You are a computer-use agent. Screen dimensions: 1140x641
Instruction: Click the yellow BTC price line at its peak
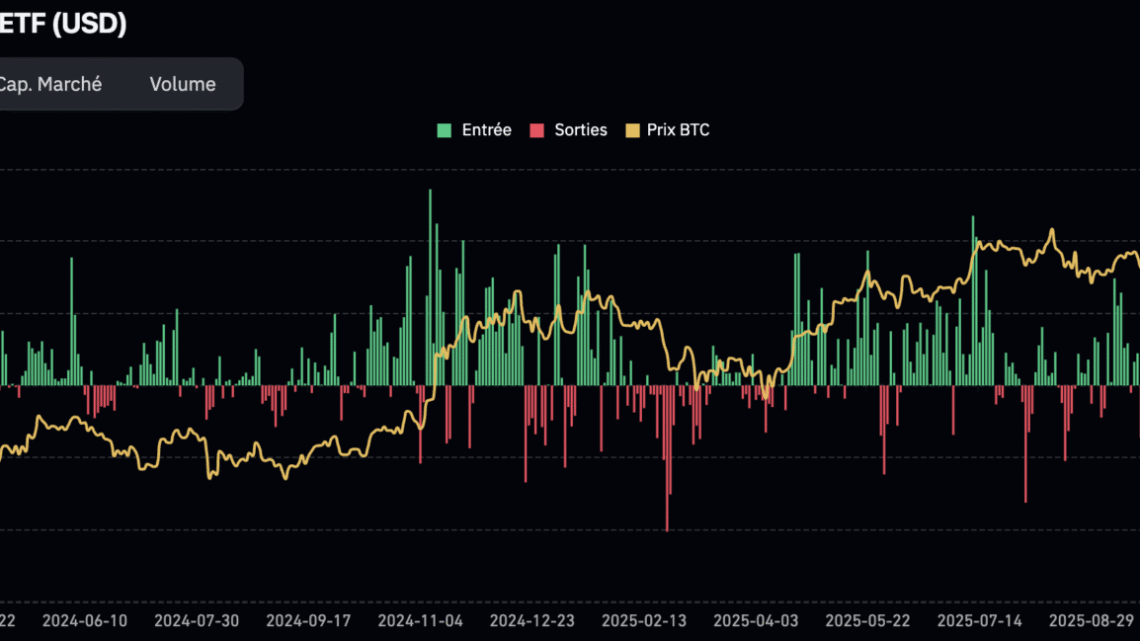click(x=1051, y=230)
